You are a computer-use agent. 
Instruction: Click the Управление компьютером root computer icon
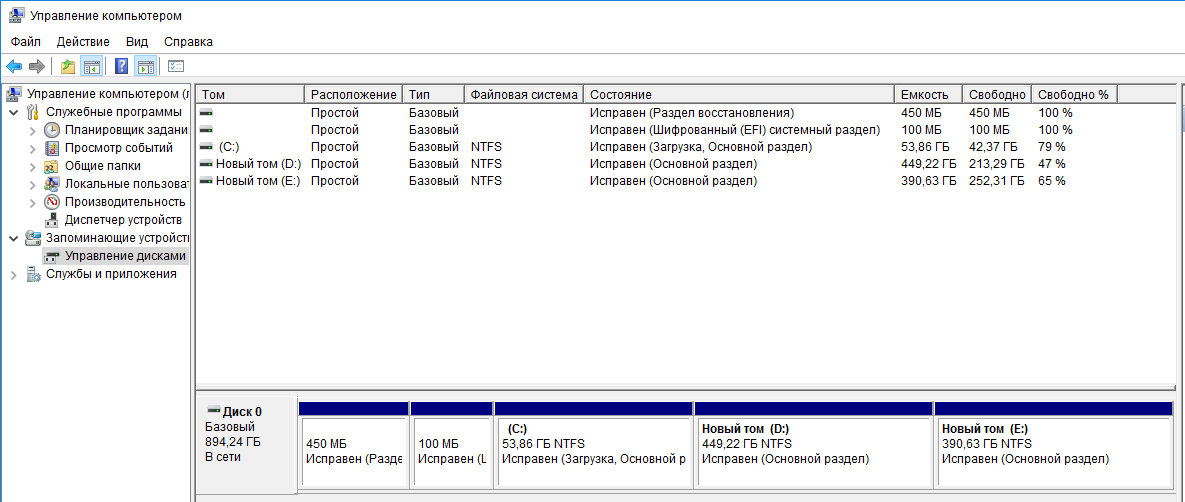(x=14, y=94)
